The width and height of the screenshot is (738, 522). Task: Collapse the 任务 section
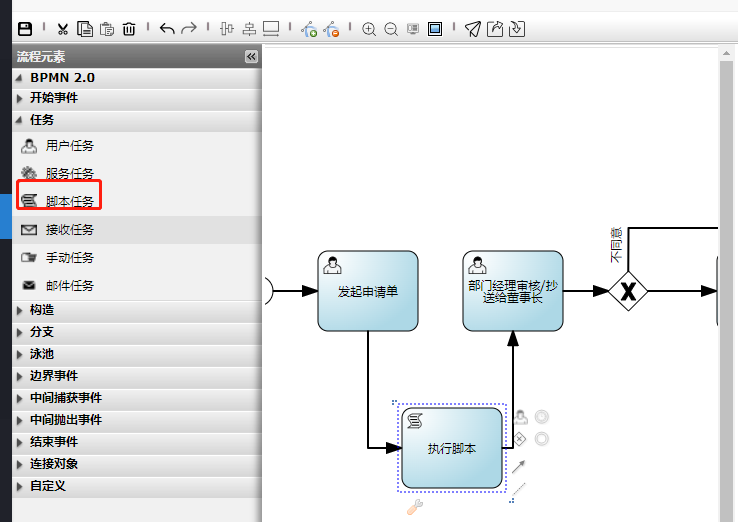tap(42, 120)
